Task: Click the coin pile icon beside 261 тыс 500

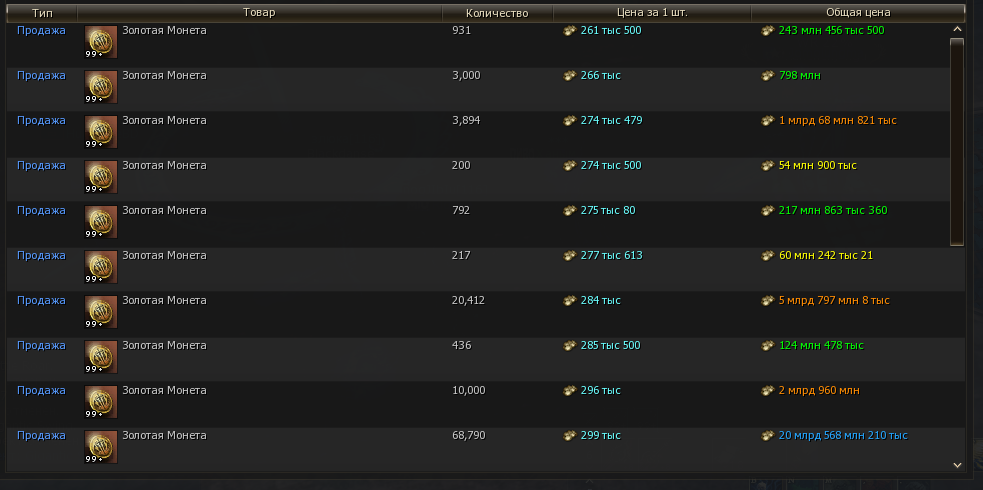Action: 570,31
